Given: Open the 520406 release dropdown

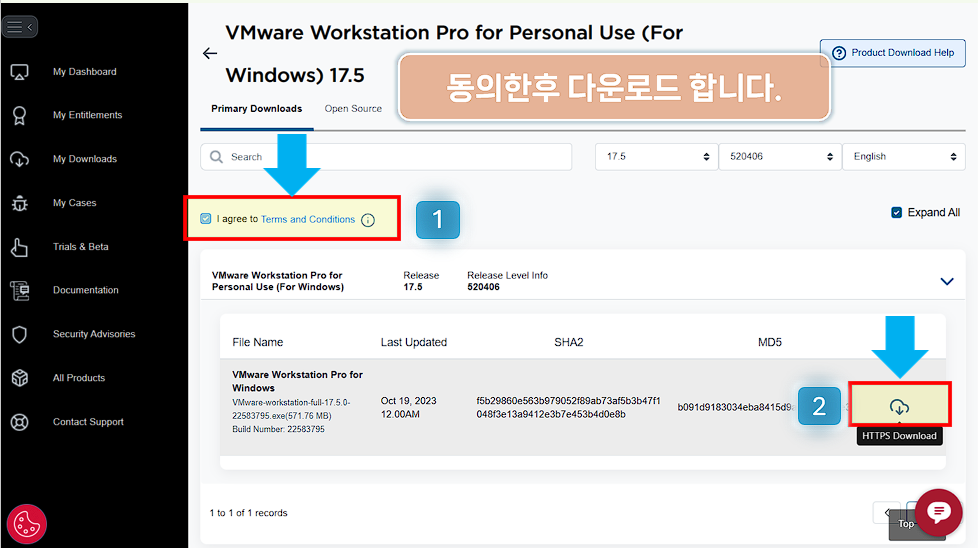Looking at the screenshot, I should coord(780,156).
